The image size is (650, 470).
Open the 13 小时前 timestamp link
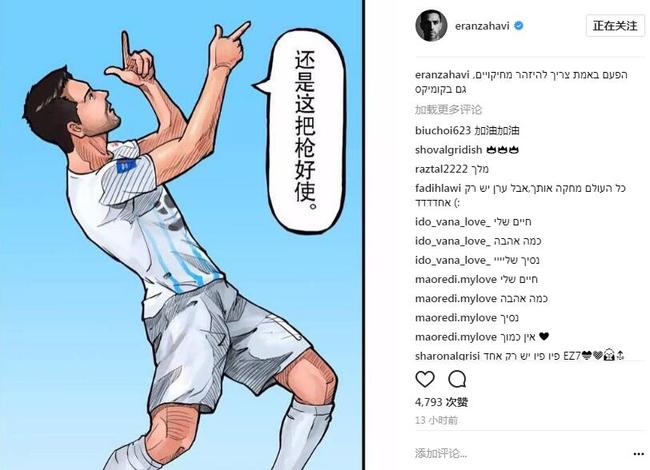click(436, 420)
